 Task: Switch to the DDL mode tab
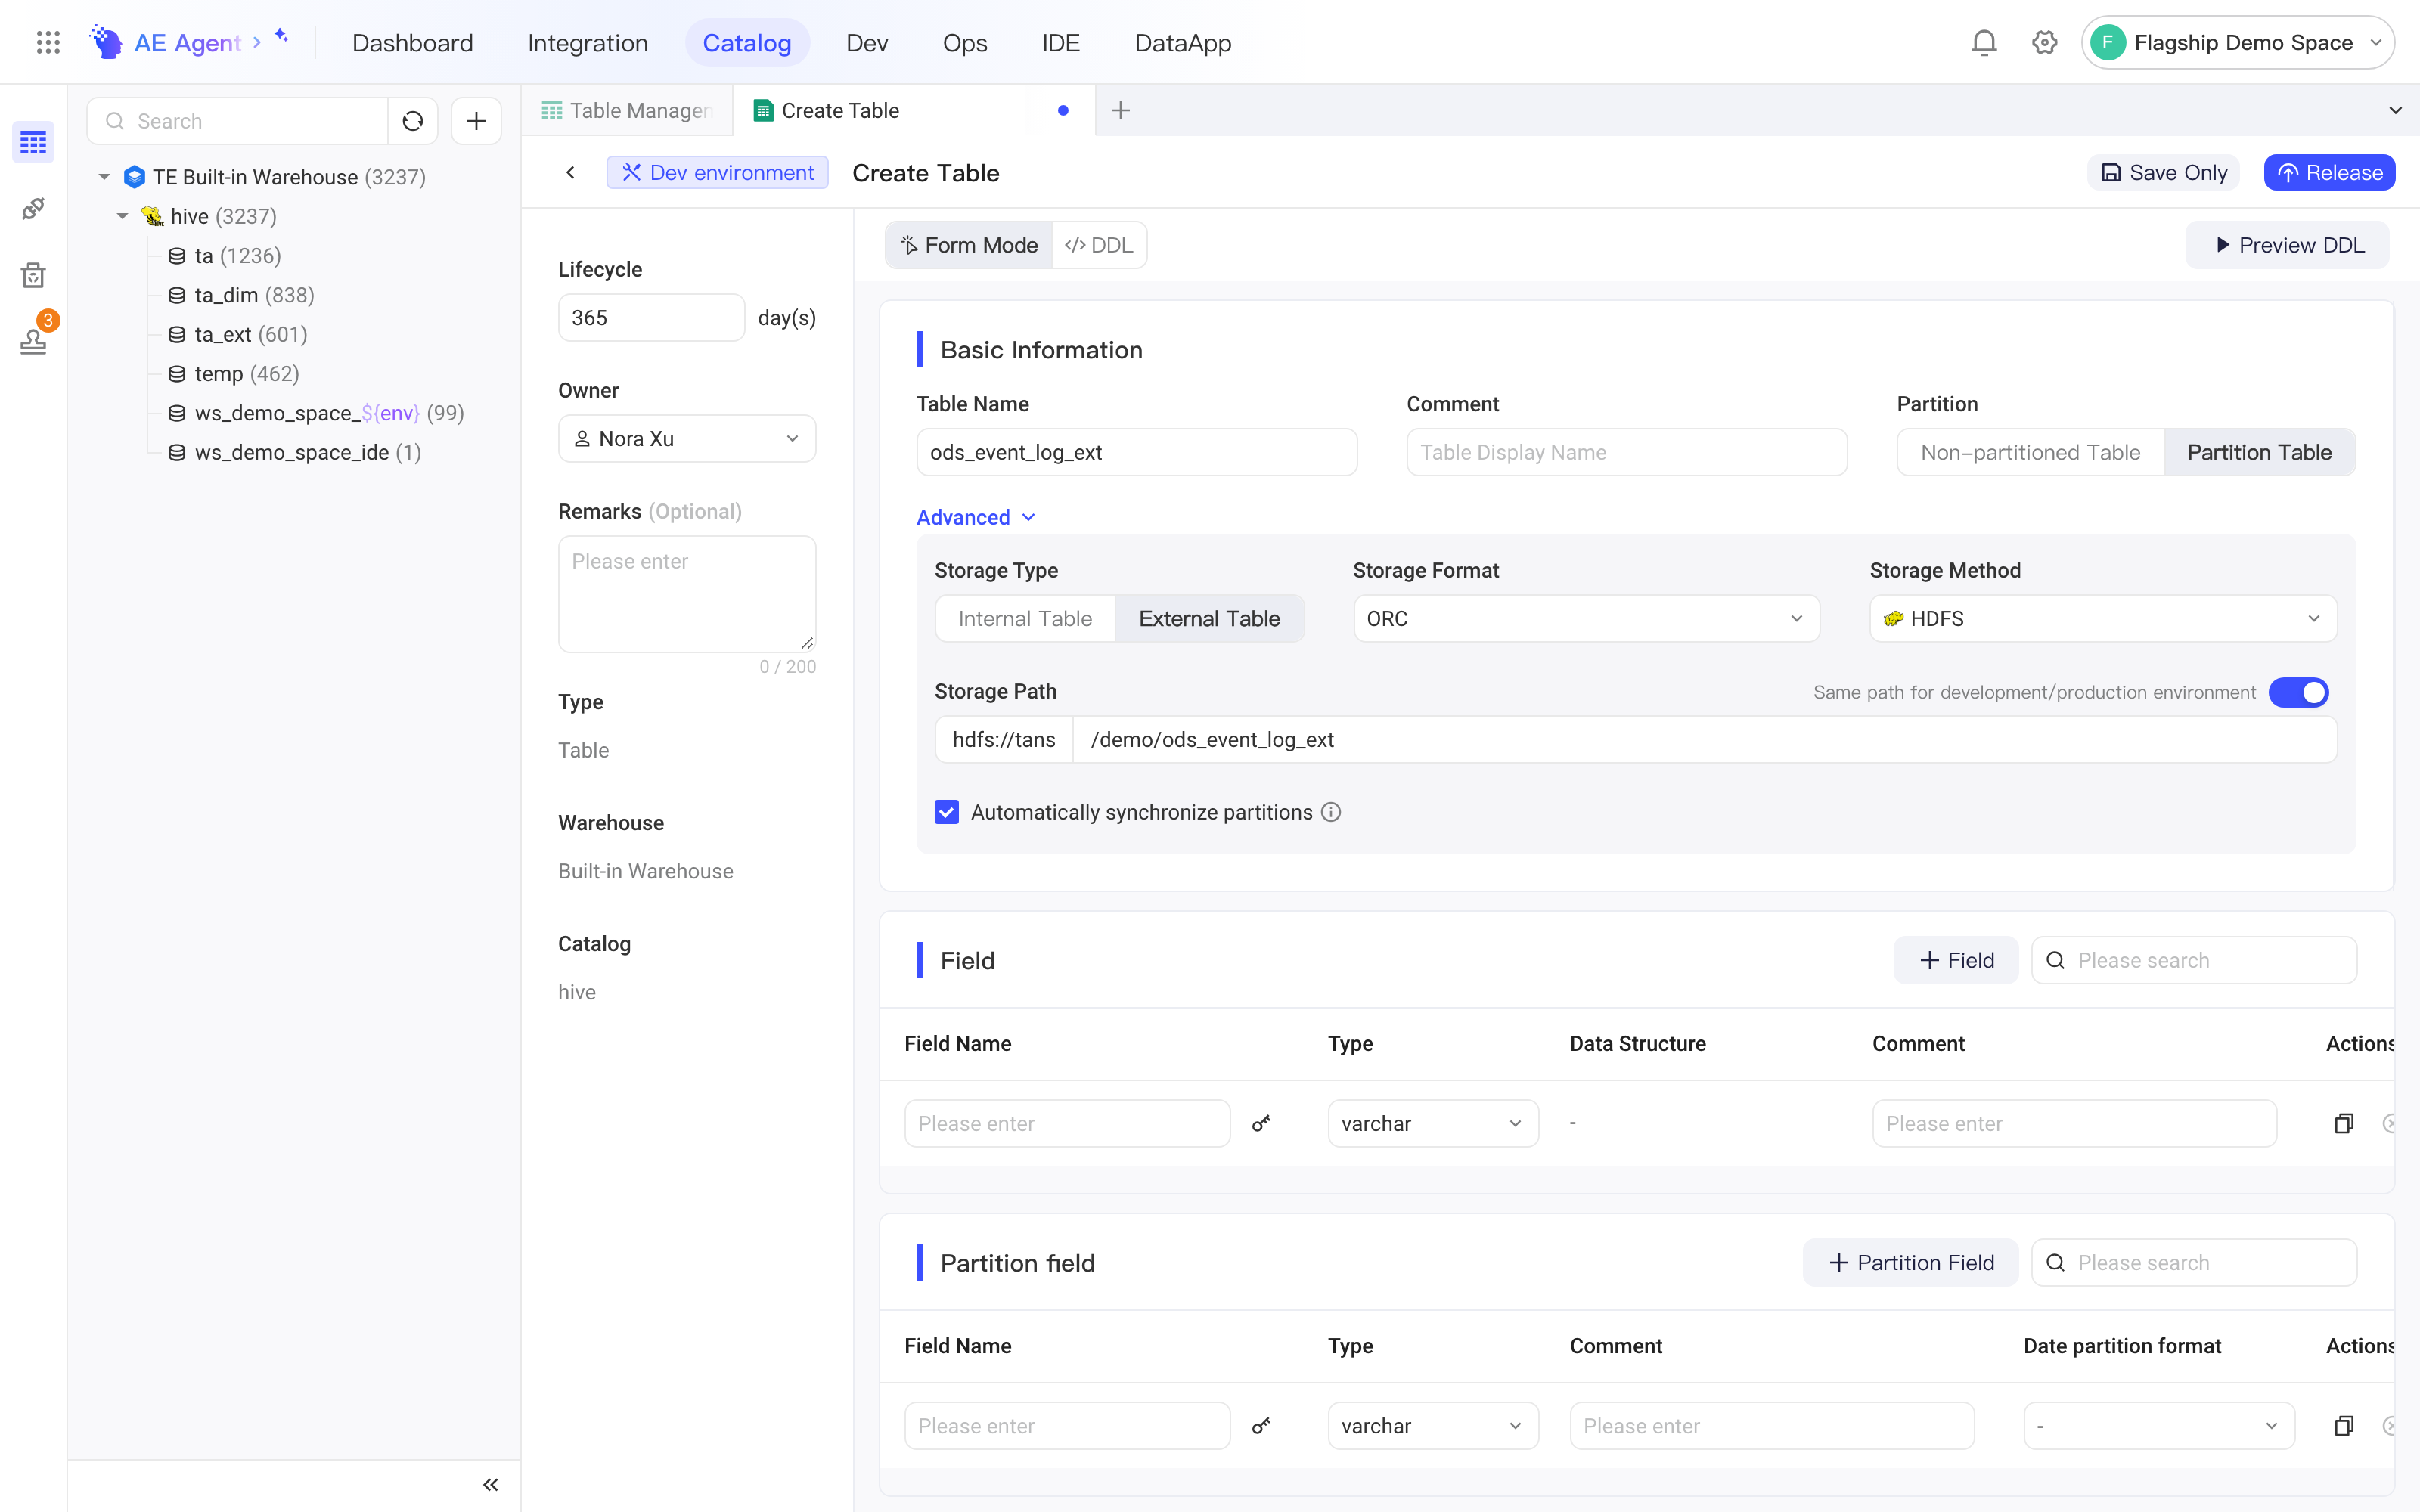point(1099,245)
